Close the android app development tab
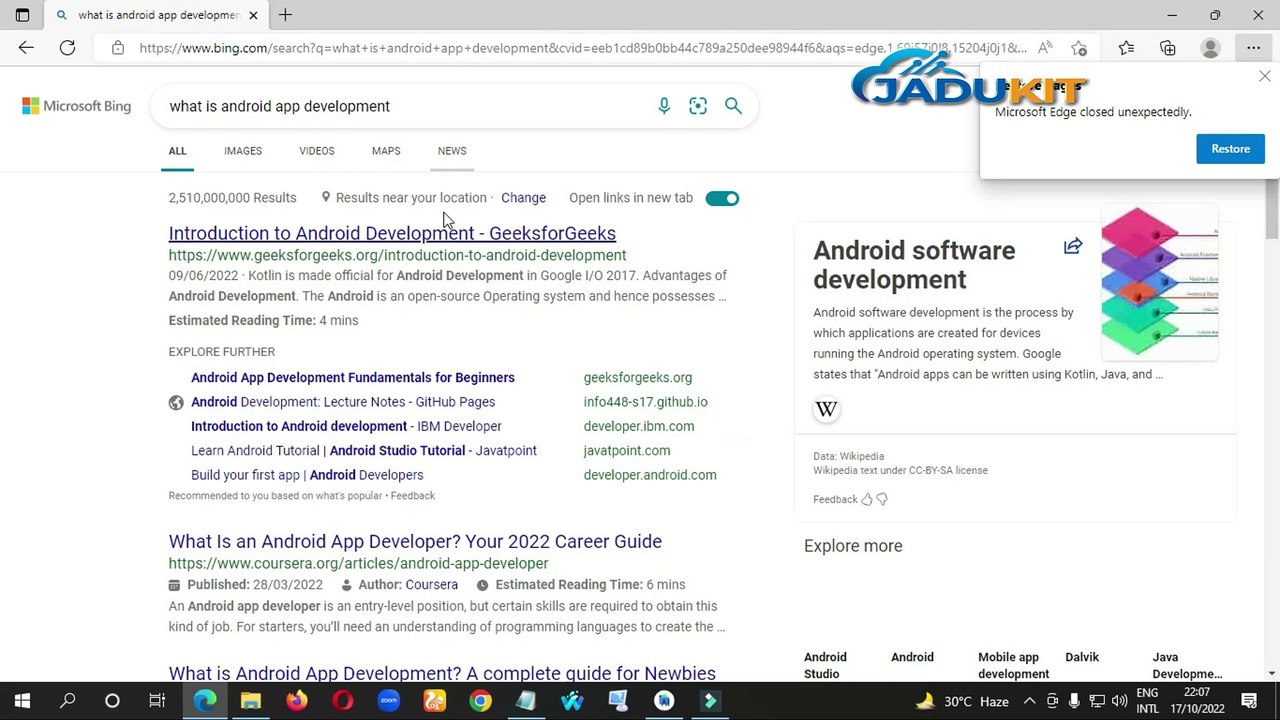This screenshot has width=1280, height=720. tap(253, 15)
